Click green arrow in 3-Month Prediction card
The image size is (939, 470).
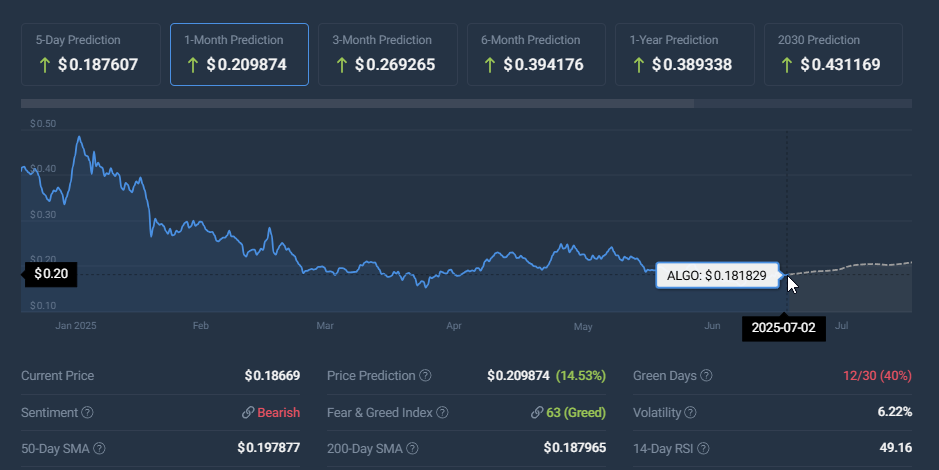pos(341,65)
